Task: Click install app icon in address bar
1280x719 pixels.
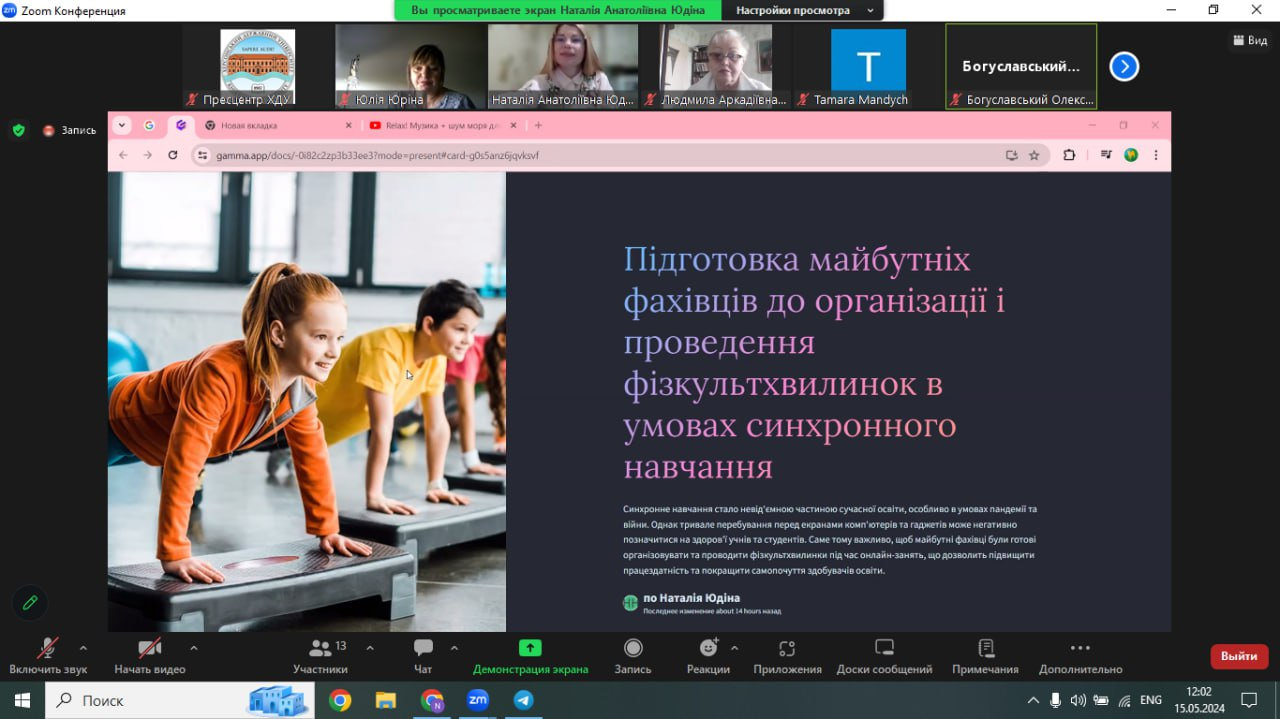Action: coord(1012,155)
